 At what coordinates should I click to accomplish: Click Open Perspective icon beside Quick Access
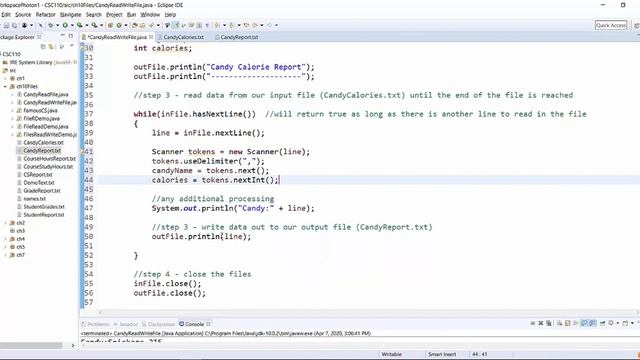(637, 25)
